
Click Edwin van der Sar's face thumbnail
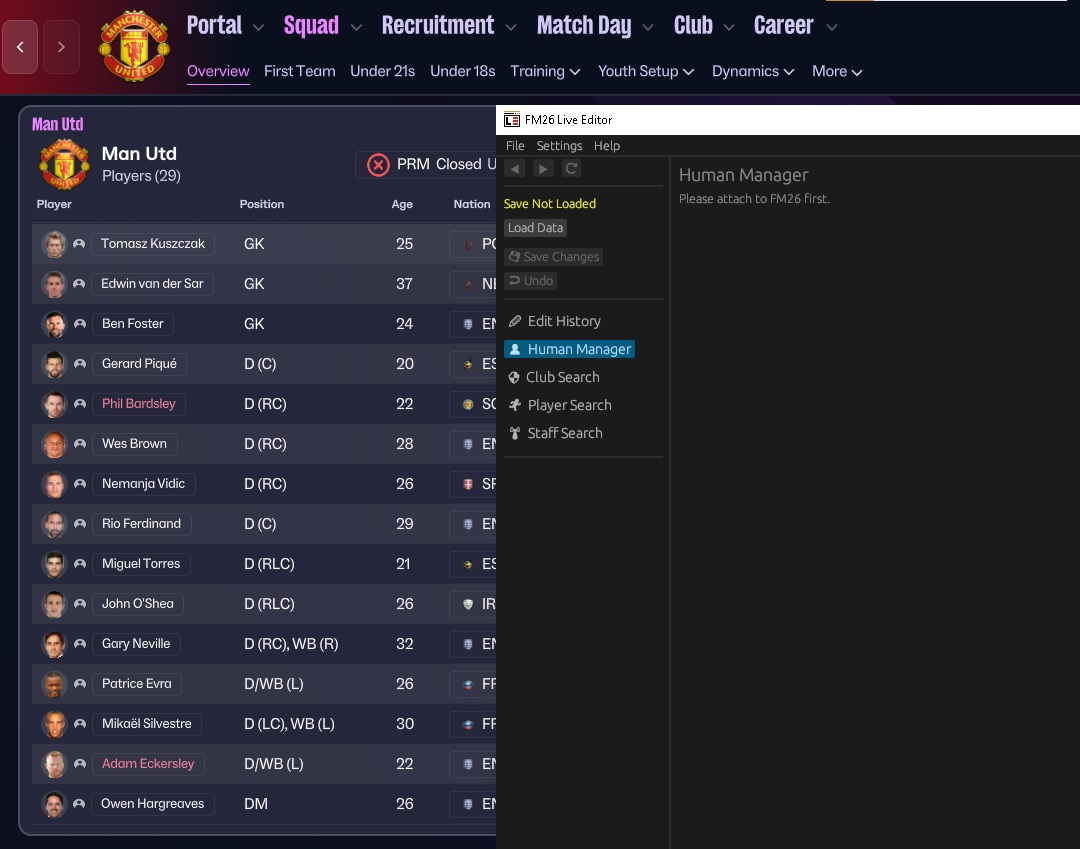[53, 284]
